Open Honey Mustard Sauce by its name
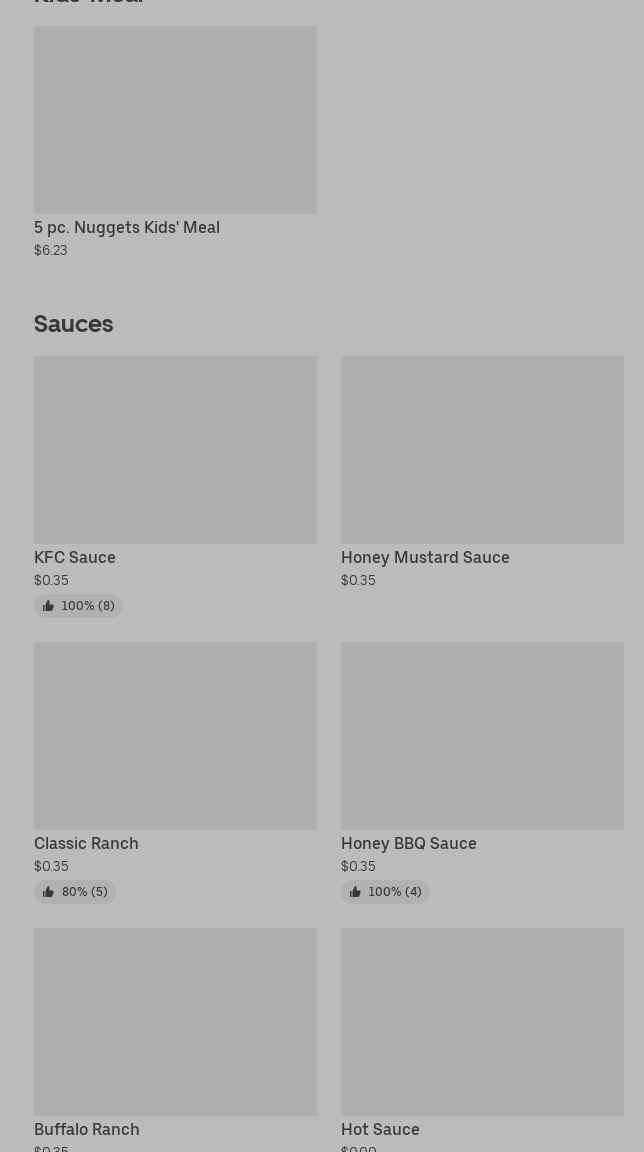Viewport: 644px width, 1152px height. [425, 558]
